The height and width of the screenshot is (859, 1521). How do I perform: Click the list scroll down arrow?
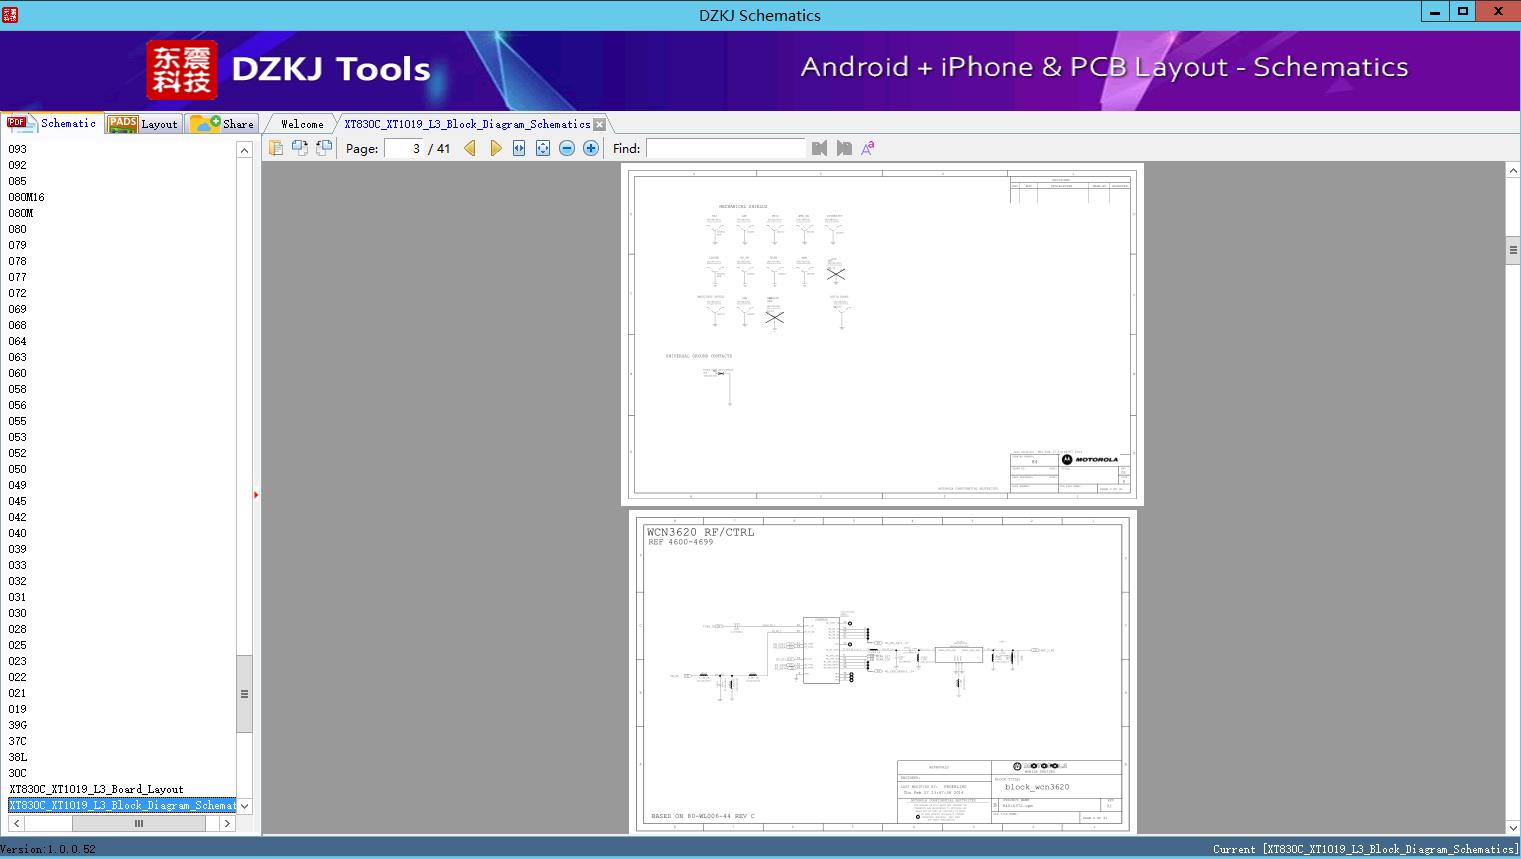(244, 806)
